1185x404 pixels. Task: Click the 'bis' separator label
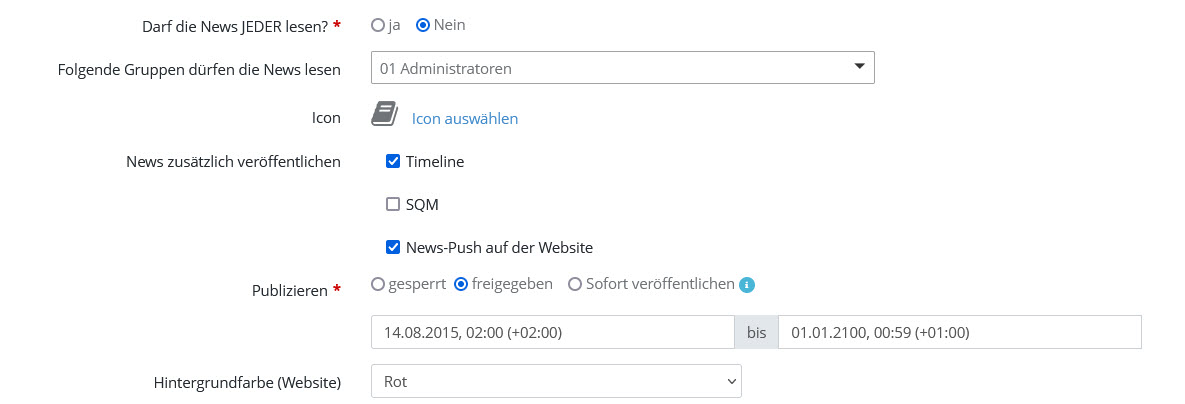pyautogui.click(x=756, y=332)
